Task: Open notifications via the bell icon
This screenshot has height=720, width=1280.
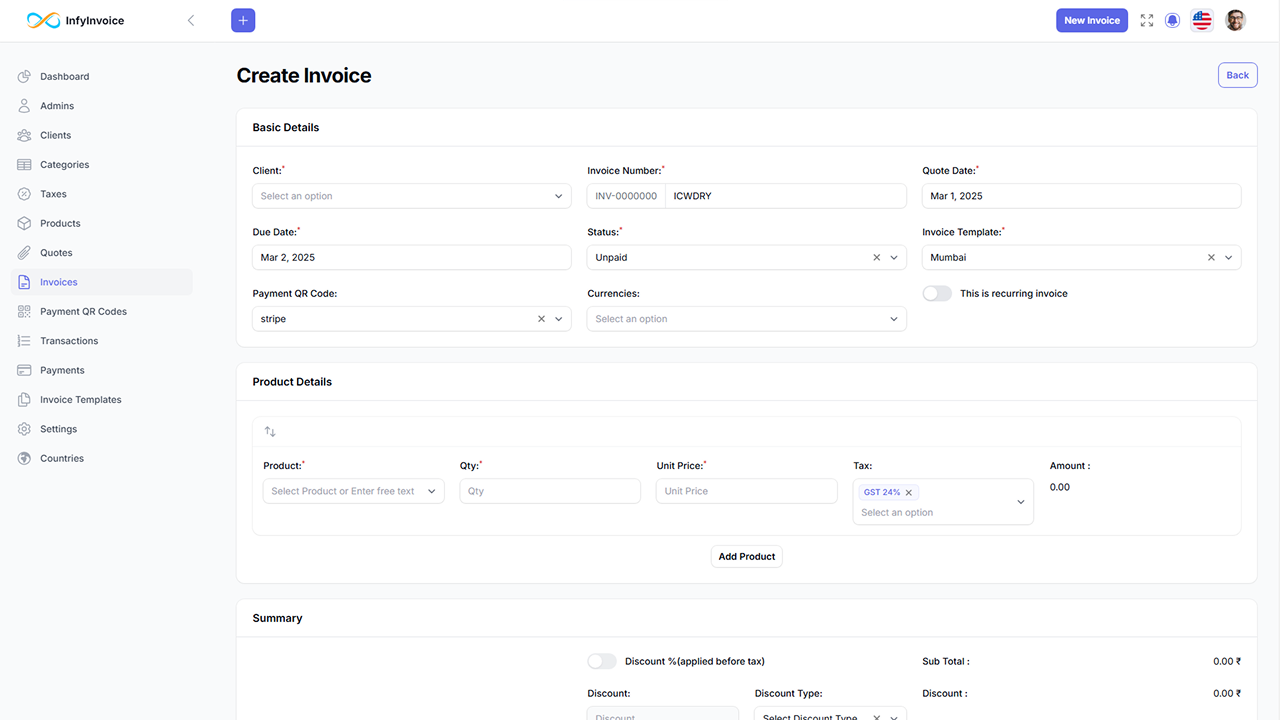Action: tap(1172, 20)
